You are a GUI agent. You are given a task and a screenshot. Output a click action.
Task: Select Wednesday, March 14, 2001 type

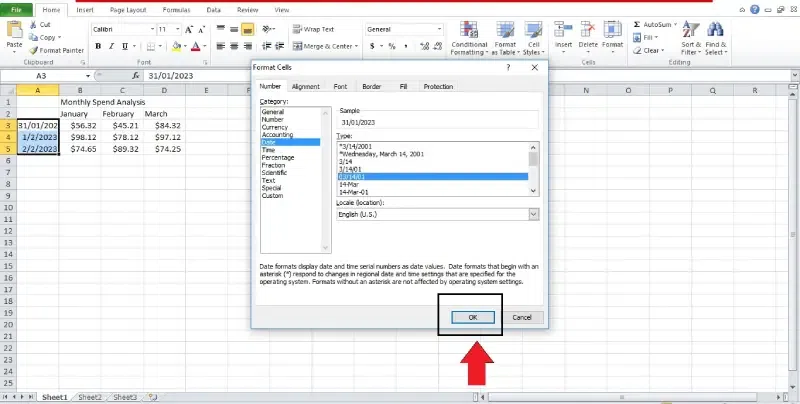(383, 154)
